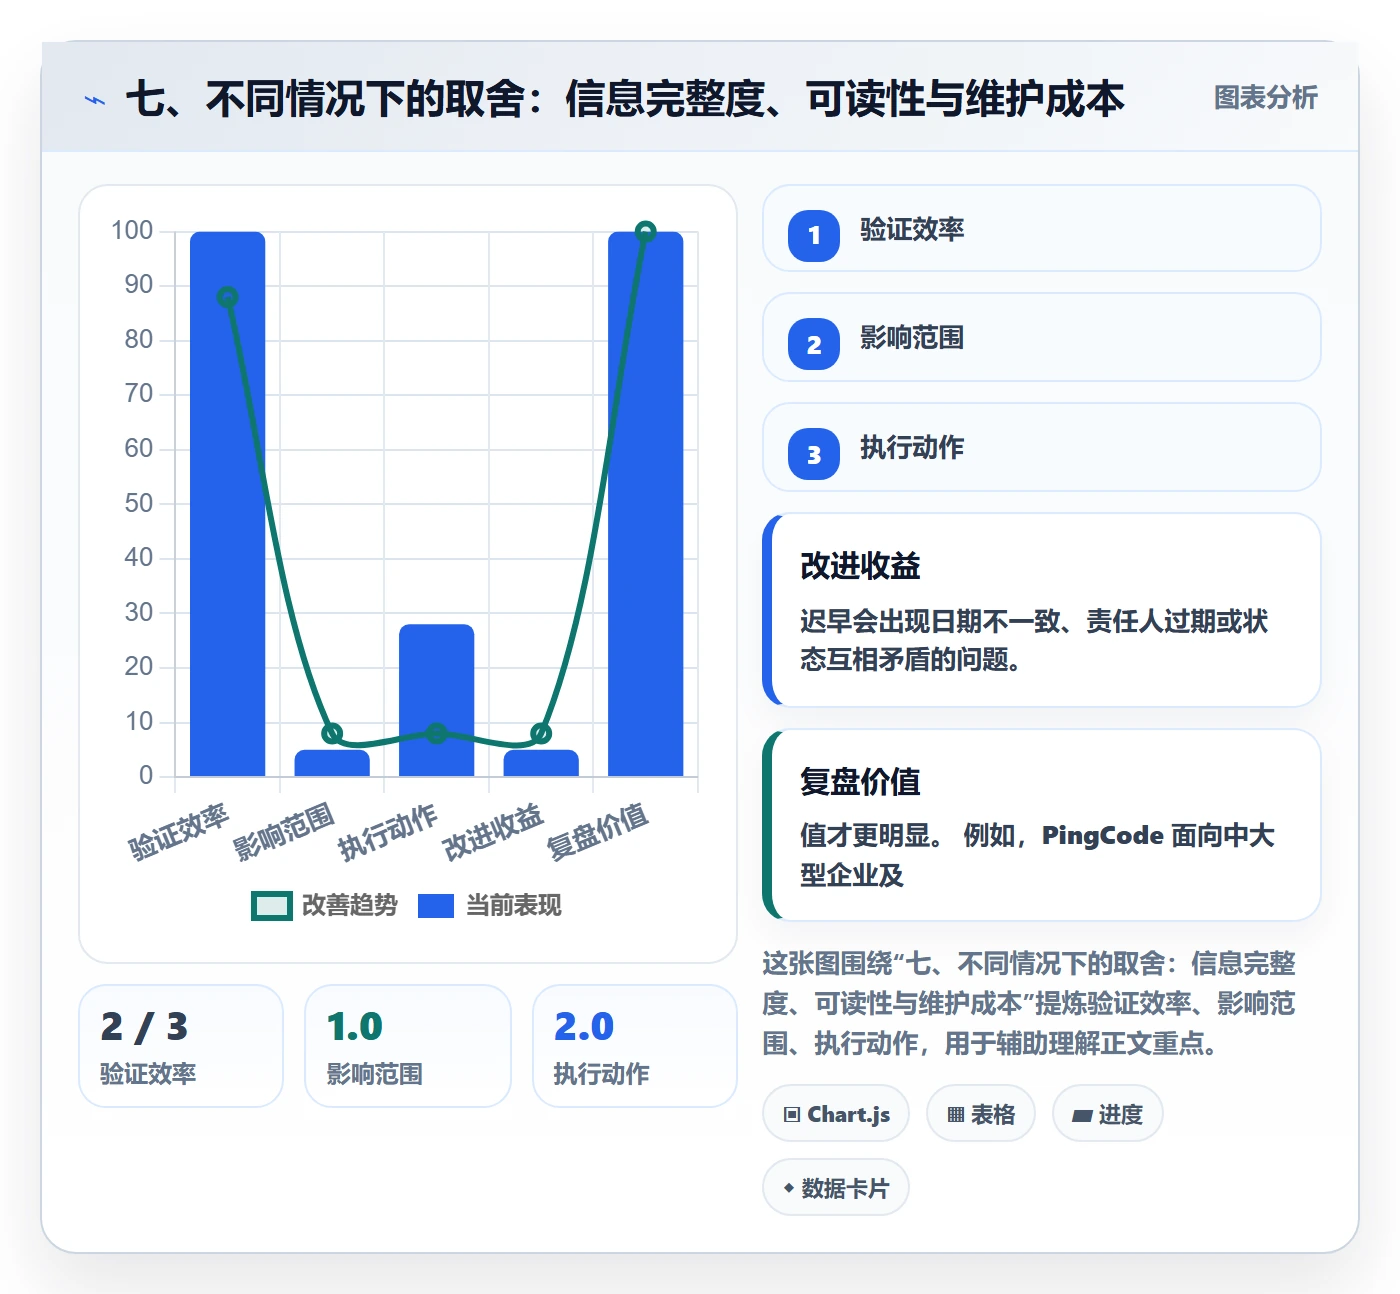Toggle the 当前表现 legend item
The image size is (1400, 1294).
click(489, 905)
